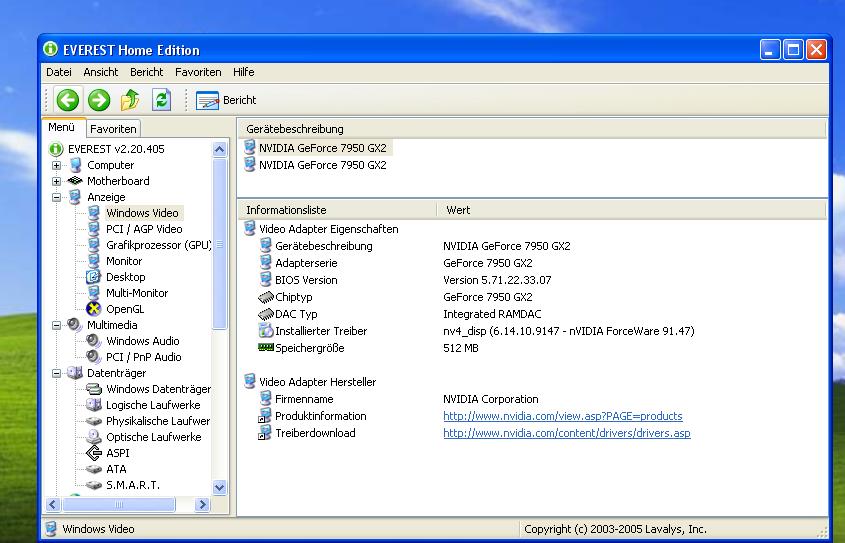The width and height of the screenshot is (845, 543).
Task: Click the EVEREST v2.20.405 root info icon
Action: point(56,149)
